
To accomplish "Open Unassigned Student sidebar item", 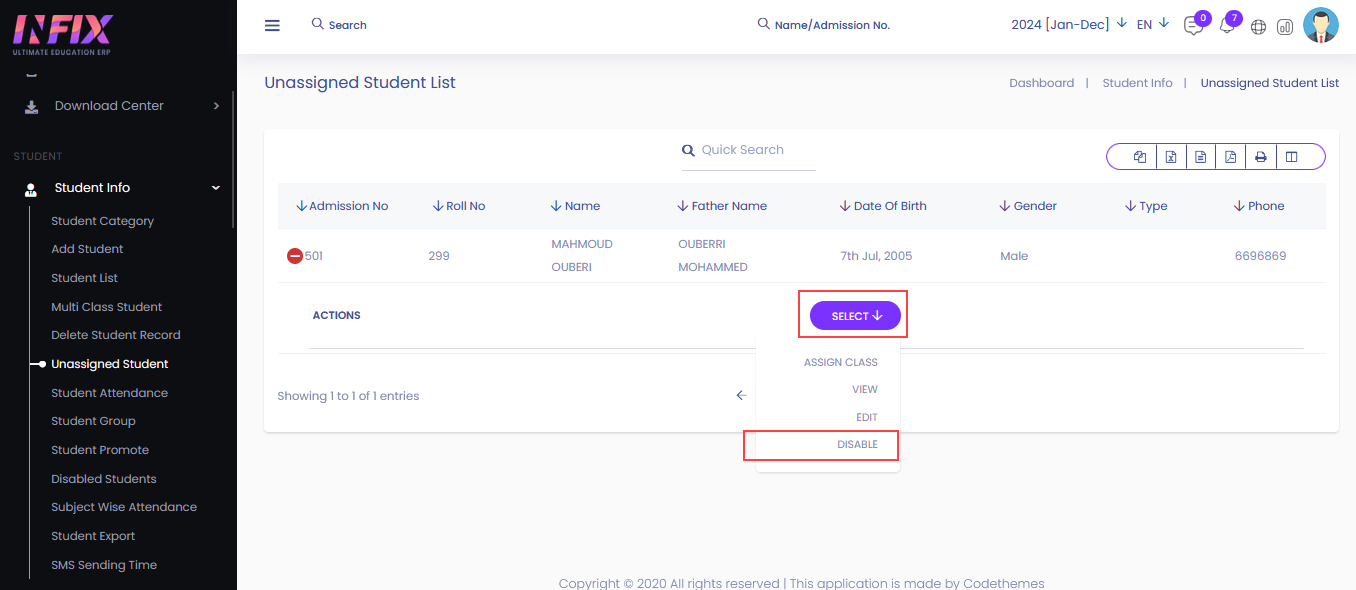I will click(x=110, y=364).
